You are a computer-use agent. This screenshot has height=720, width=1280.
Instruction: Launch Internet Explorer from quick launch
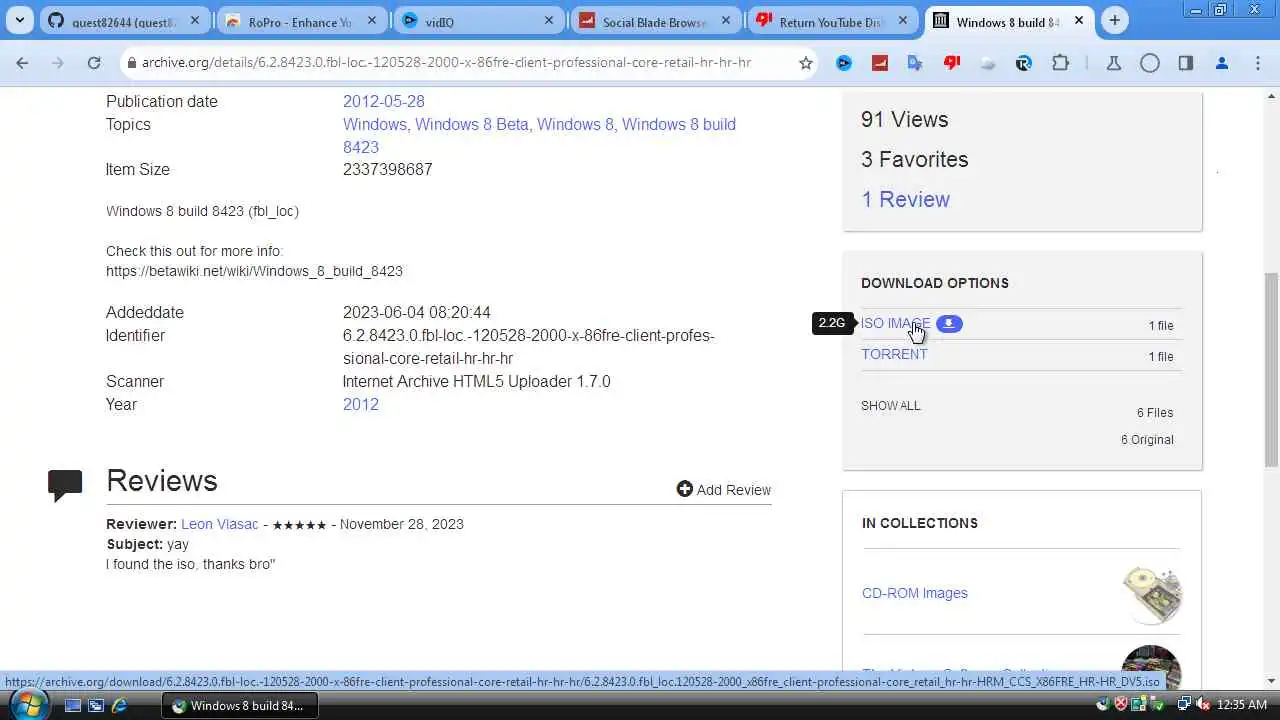(x=119, y=705)
